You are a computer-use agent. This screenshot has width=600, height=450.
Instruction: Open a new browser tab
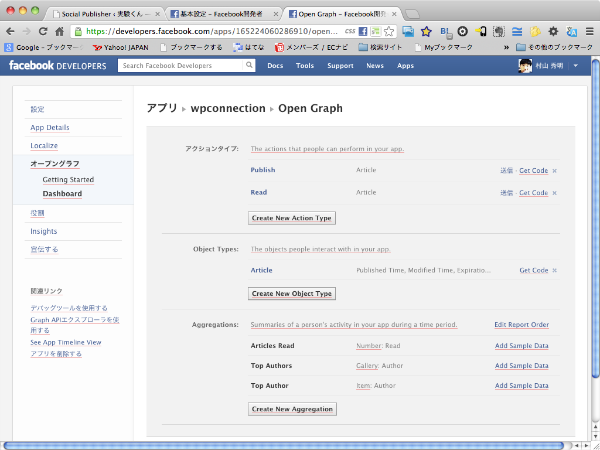point(412,15)
